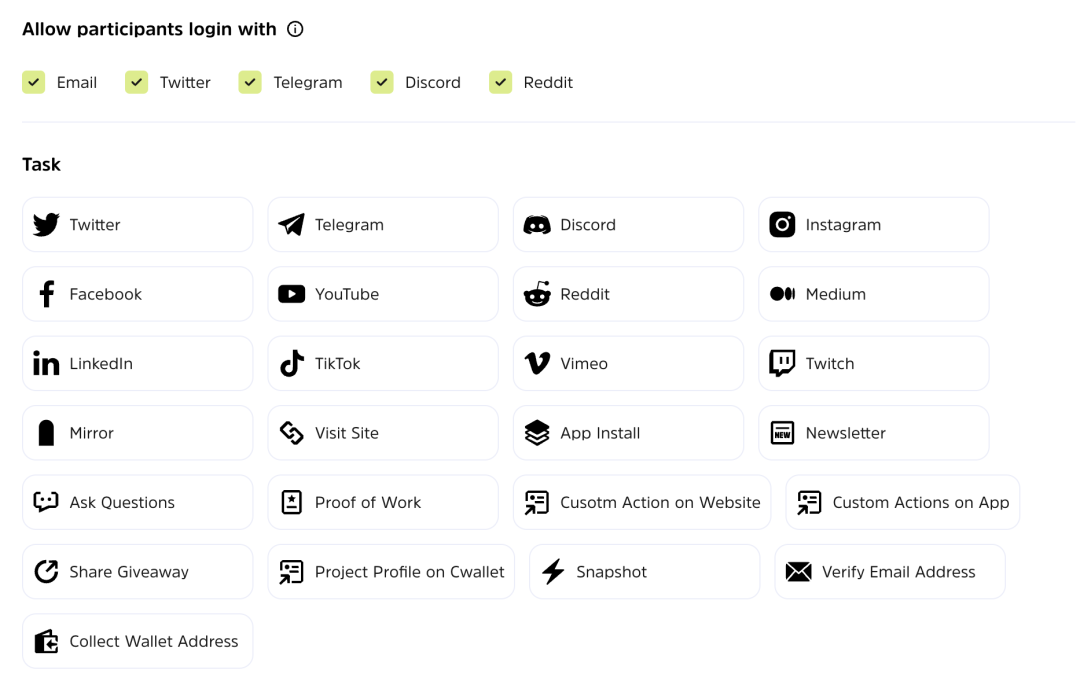Uncheck the Discord login option
This screenshot has width=1080, height=685.
382,82
